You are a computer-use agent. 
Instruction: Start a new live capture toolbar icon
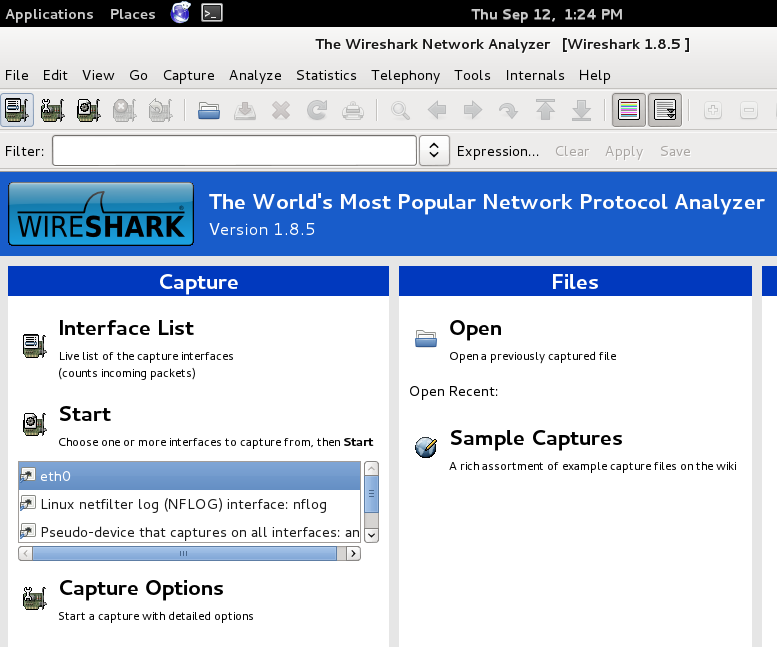coord(88,110)
